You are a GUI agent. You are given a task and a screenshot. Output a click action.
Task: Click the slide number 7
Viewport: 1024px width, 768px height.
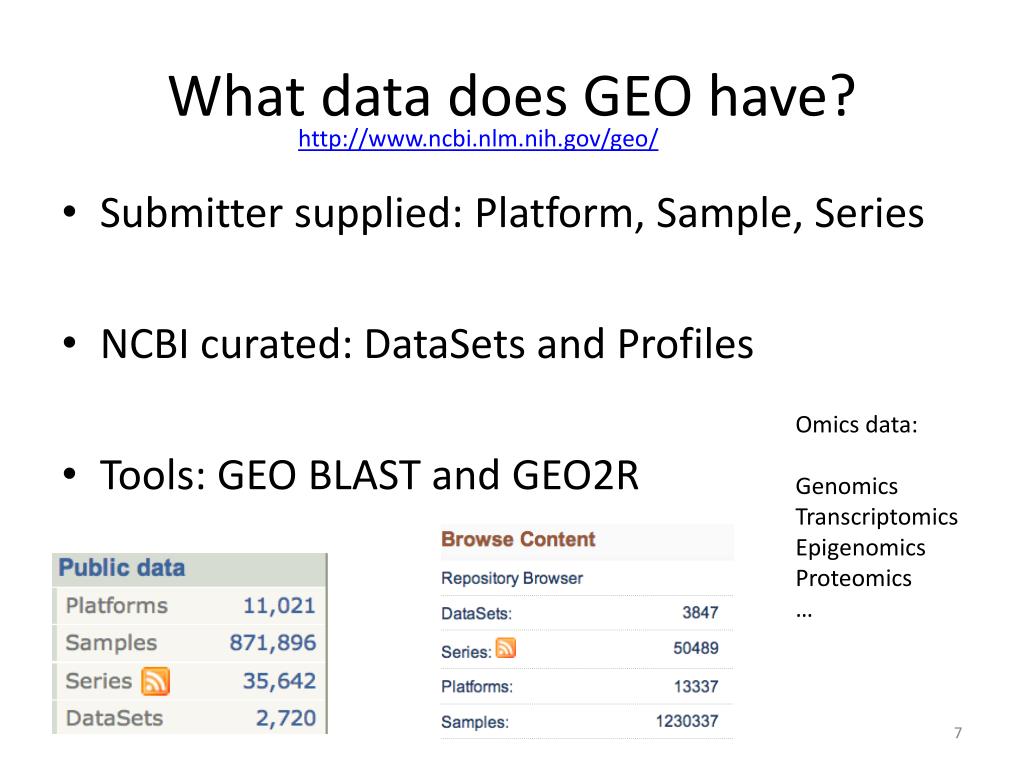click(x=957, y=733)
